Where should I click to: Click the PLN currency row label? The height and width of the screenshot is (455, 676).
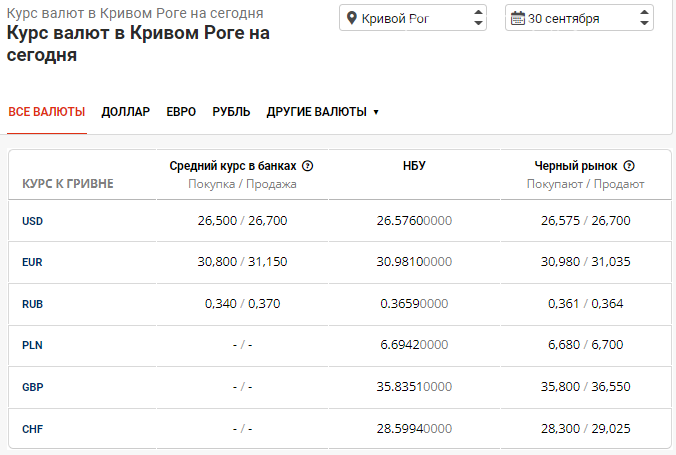click(x=32, y=345)
